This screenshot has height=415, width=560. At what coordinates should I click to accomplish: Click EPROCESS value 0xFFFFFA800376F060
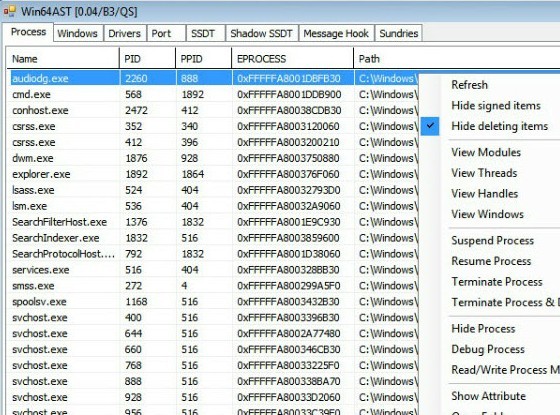point(288,174)
